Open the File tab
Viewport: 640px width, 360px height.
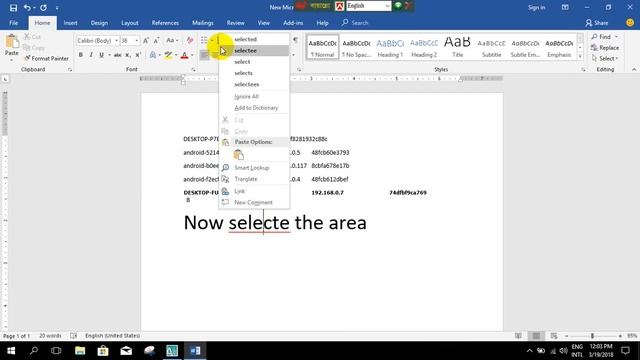click(x=13, y=23)
